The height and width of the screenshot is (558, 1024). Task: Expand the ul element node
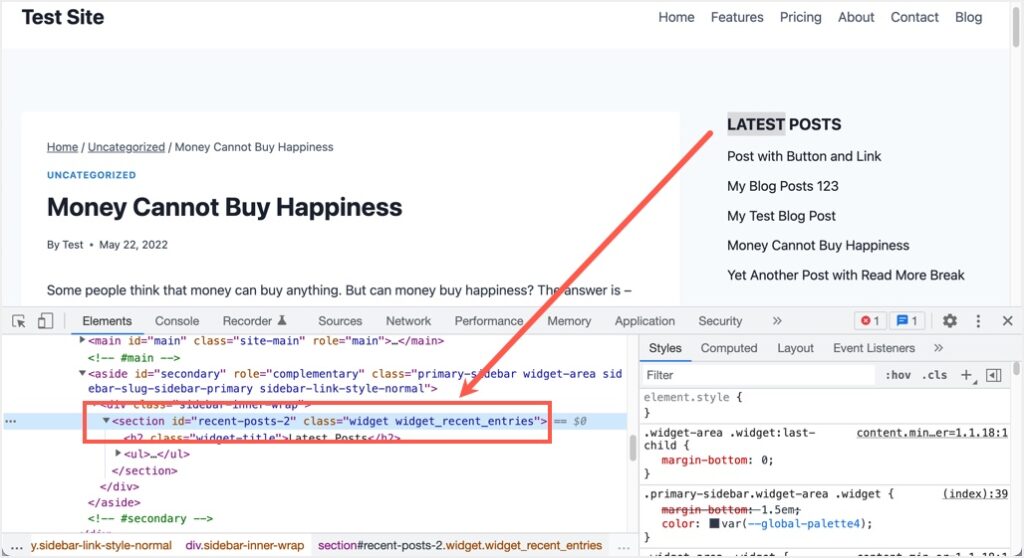[x=120, y=454]
